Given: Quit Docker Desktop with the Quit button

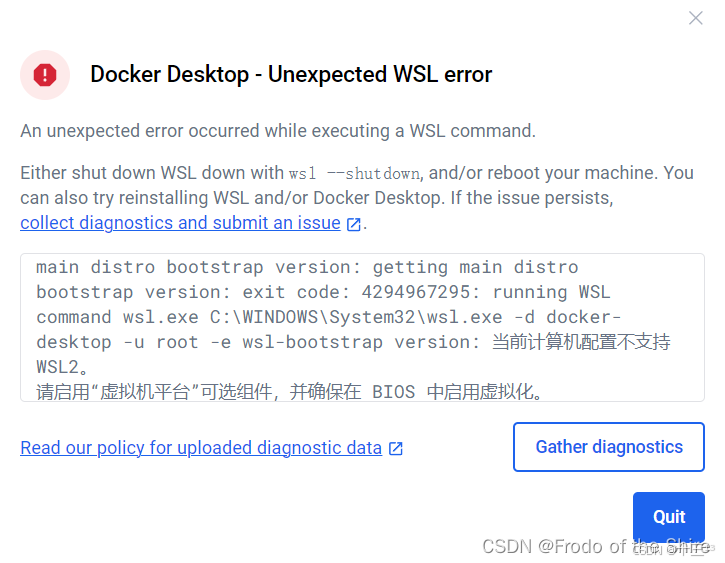Looking at the screenshot, I should click(x=669, y=516).
